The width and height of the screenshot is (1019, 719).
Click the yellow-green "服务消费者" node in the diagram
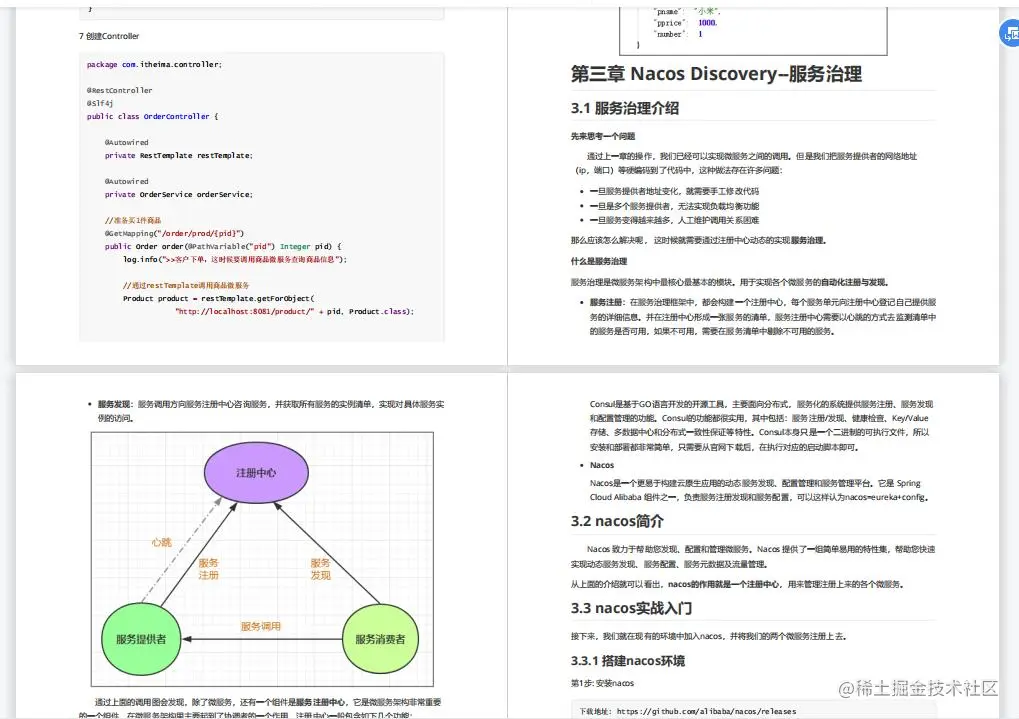(380, 639)
